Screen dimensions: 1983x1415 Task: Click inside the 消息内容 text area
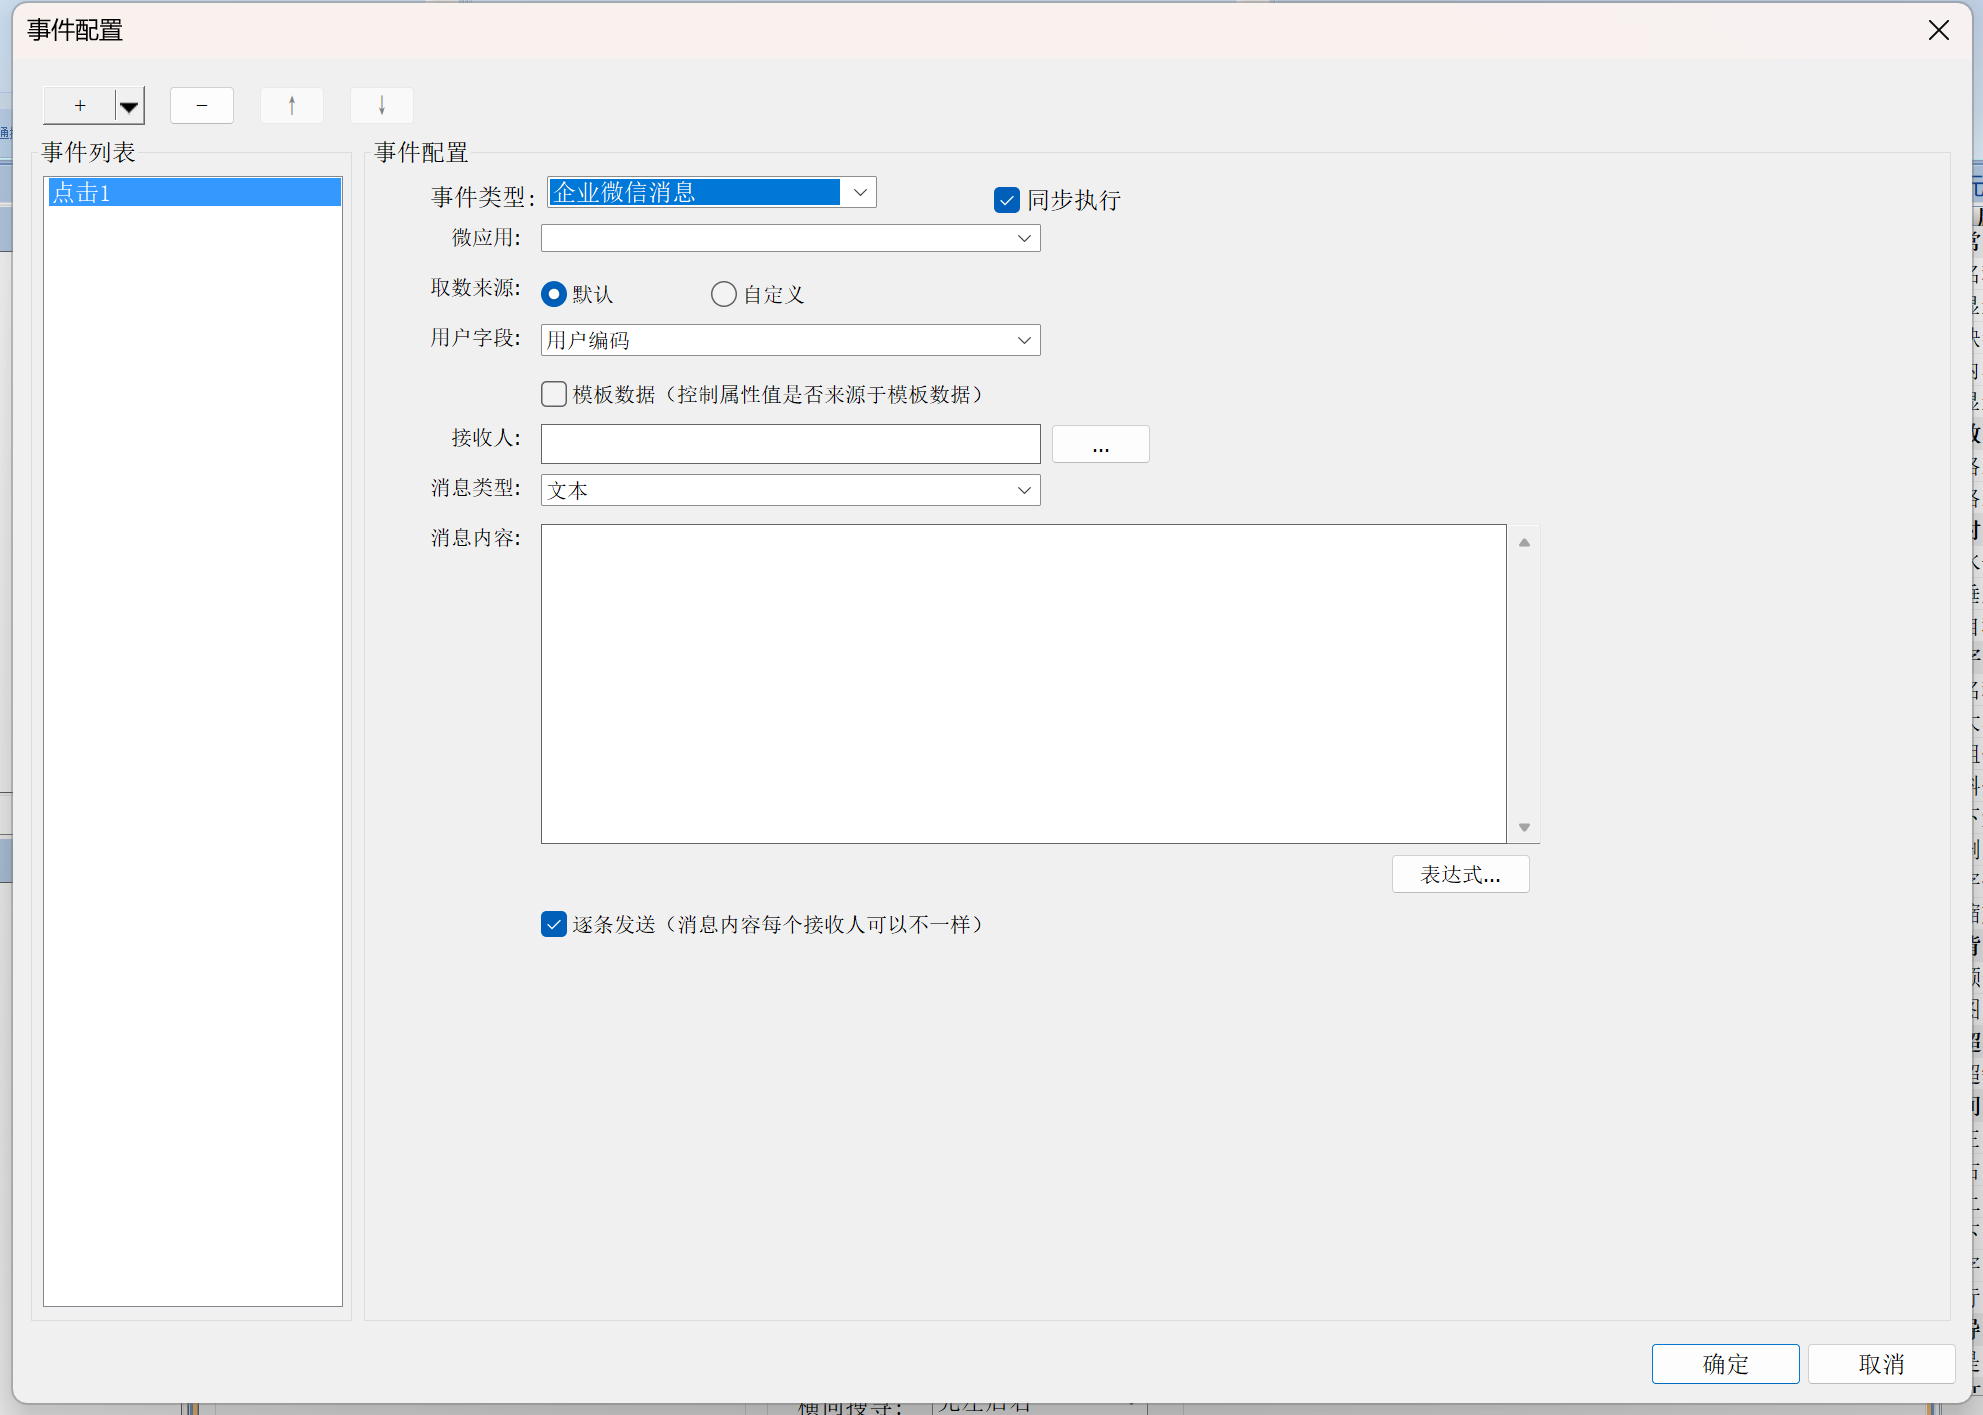[x=1023, y=683]
